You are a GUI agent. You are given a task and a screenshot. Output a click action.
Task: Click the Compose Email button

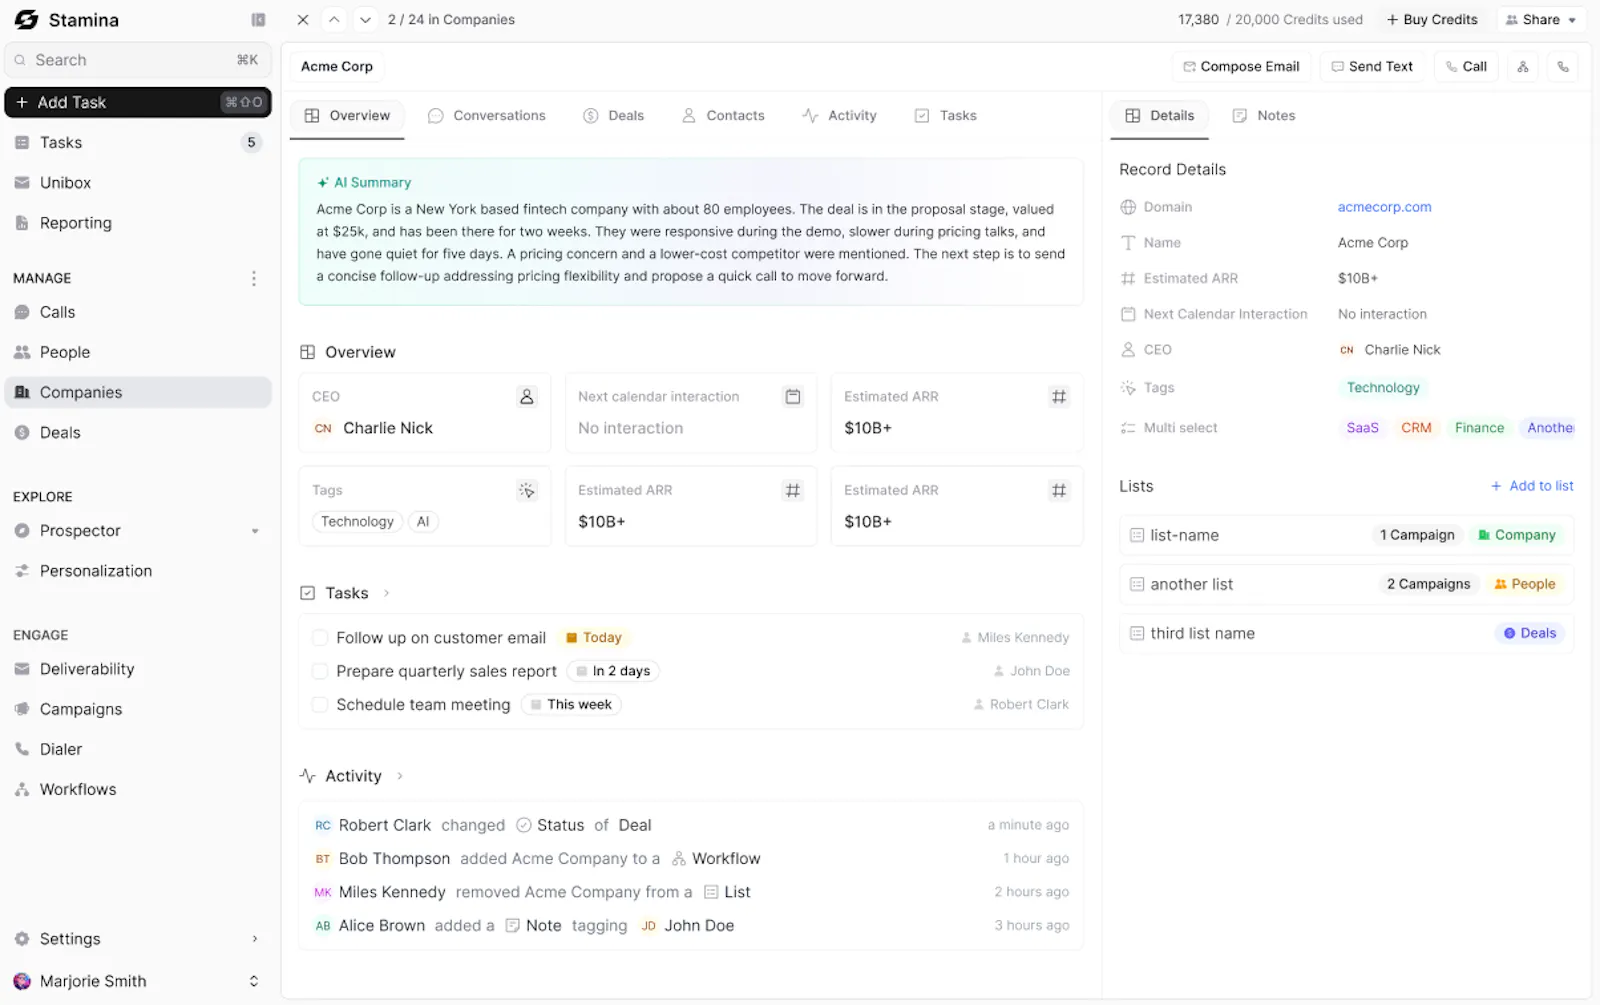point(1241,67)
